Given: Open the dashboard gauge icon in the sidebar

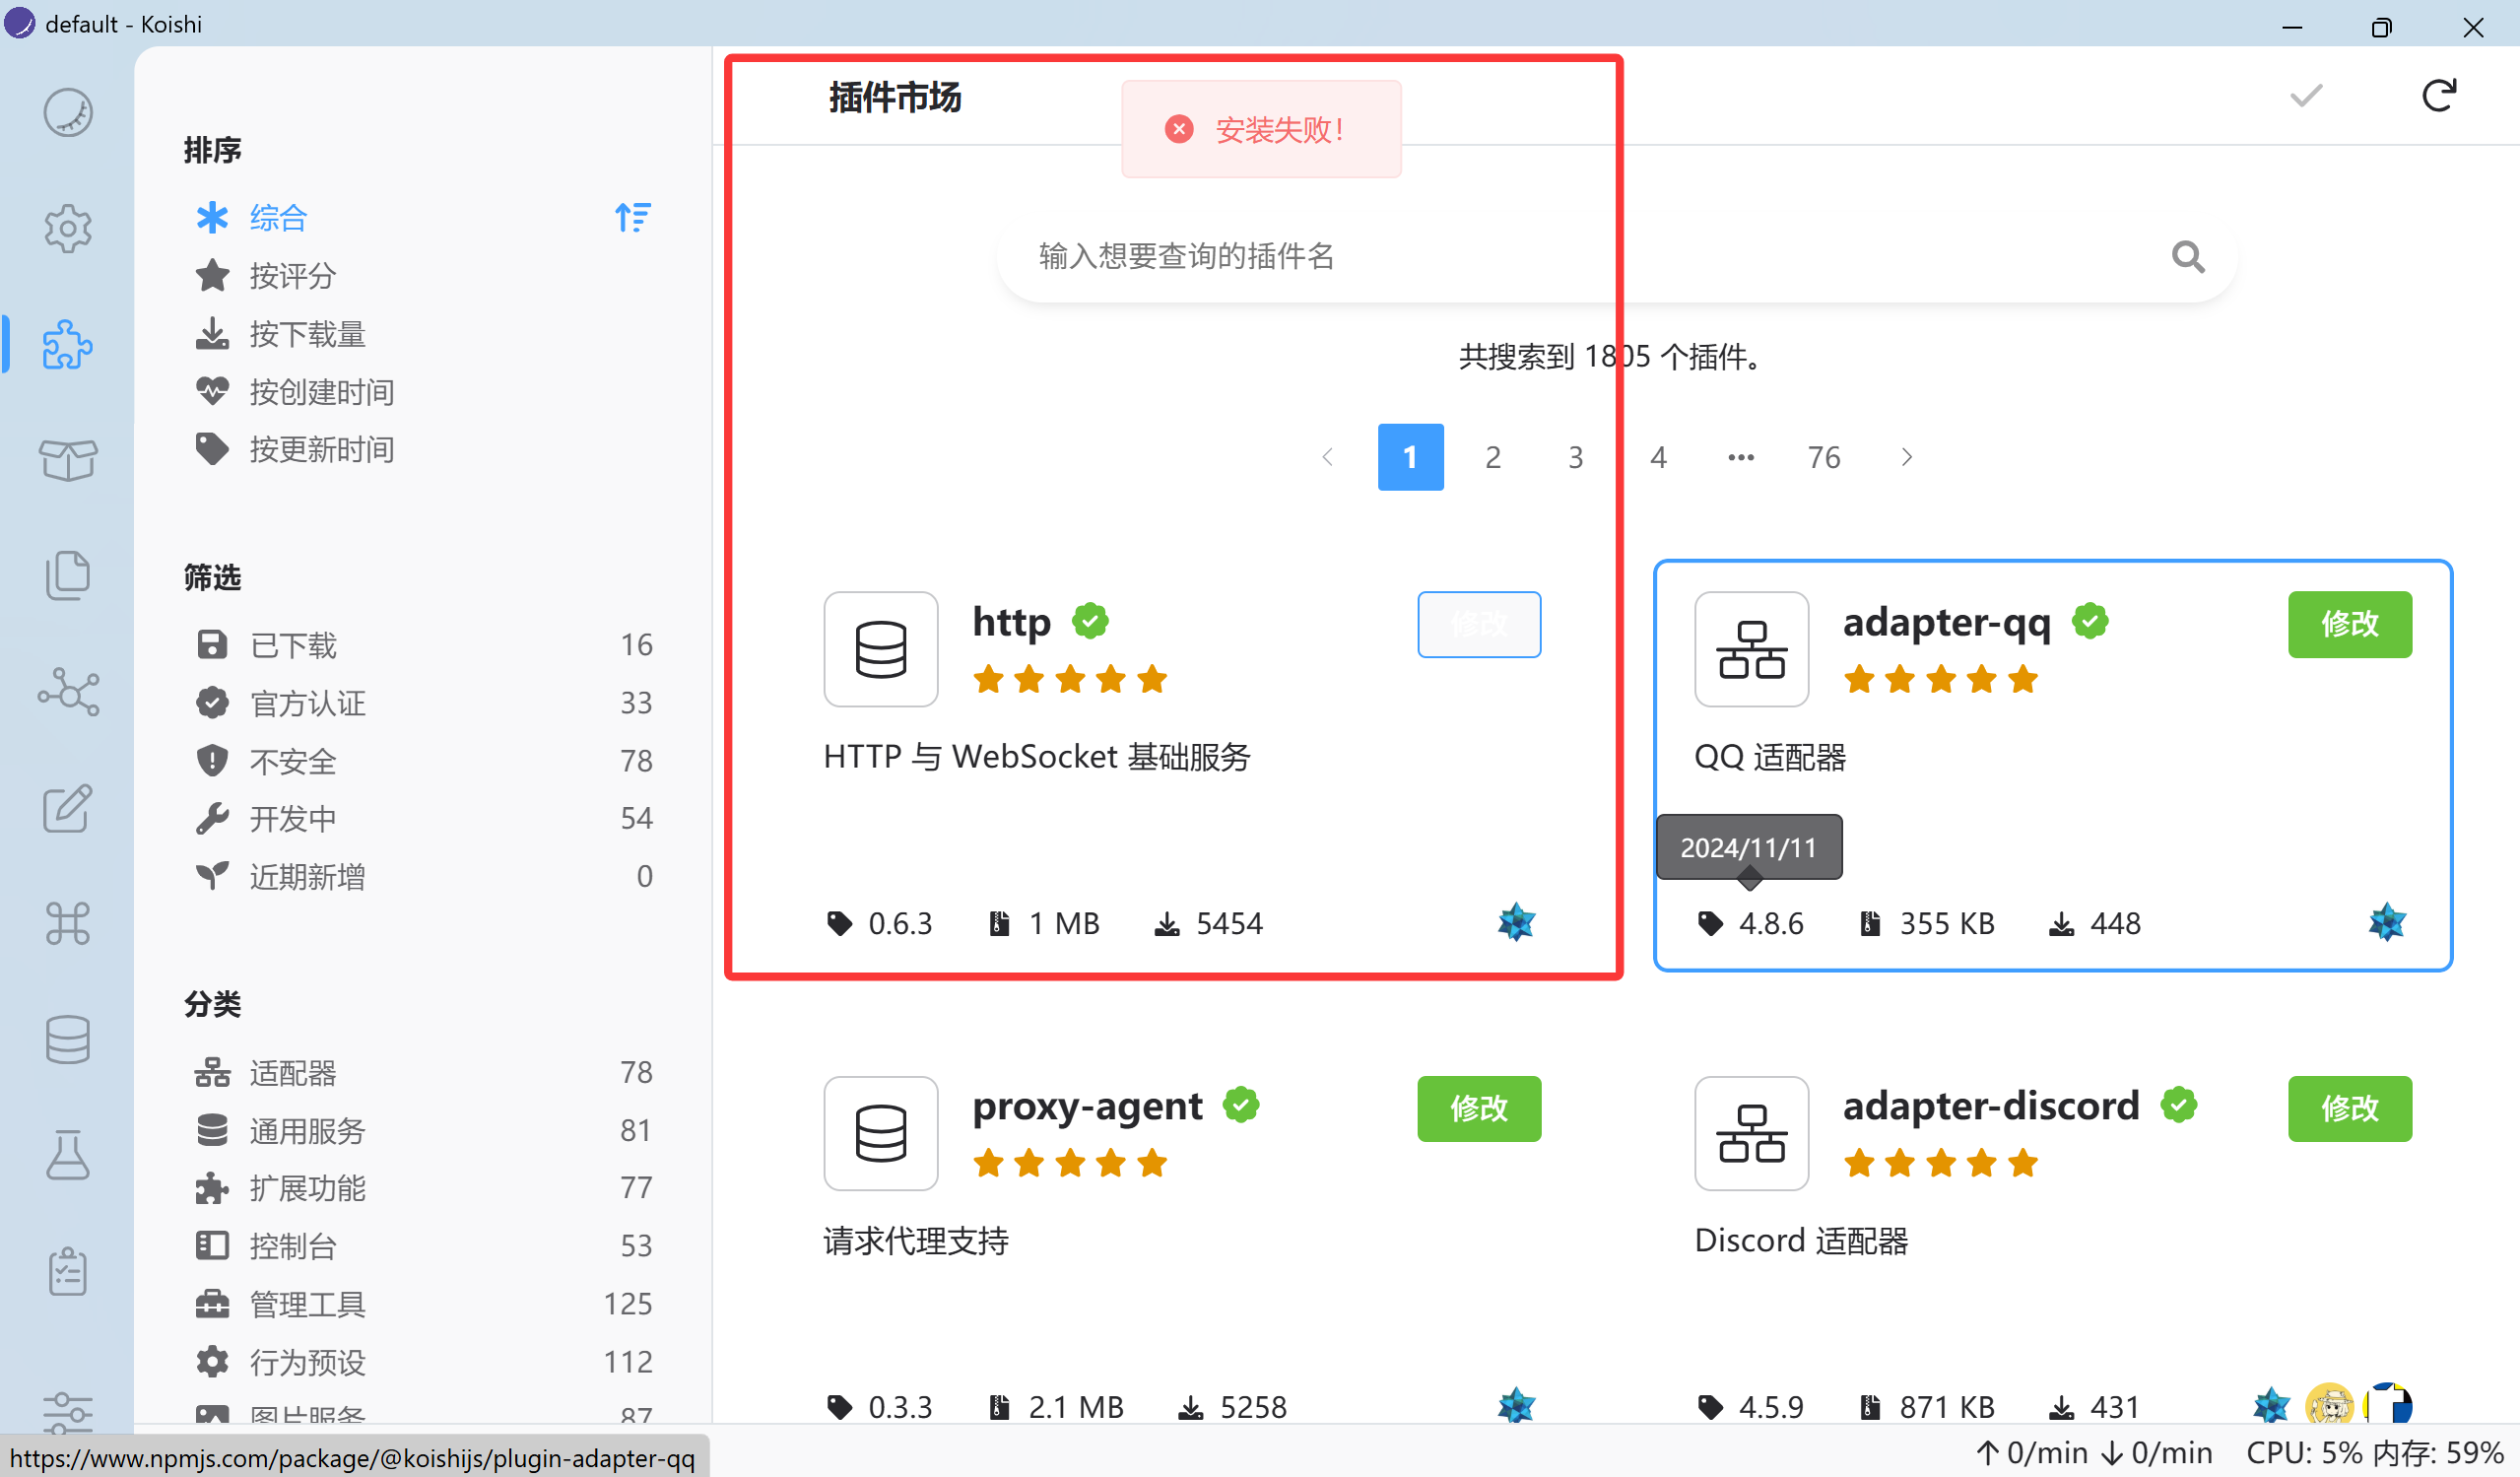Looking at the screenshot, I should pyautogui.click(x=68, y=112).
